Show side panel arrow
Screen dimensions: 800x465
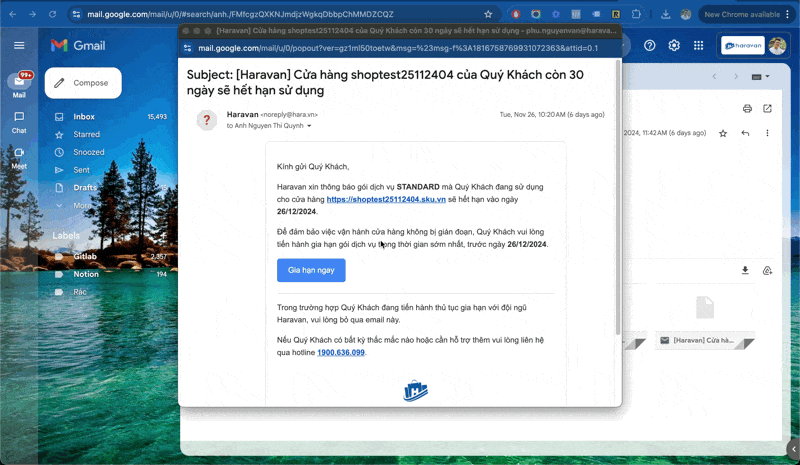pyautogui.click(x=793, y=450)
